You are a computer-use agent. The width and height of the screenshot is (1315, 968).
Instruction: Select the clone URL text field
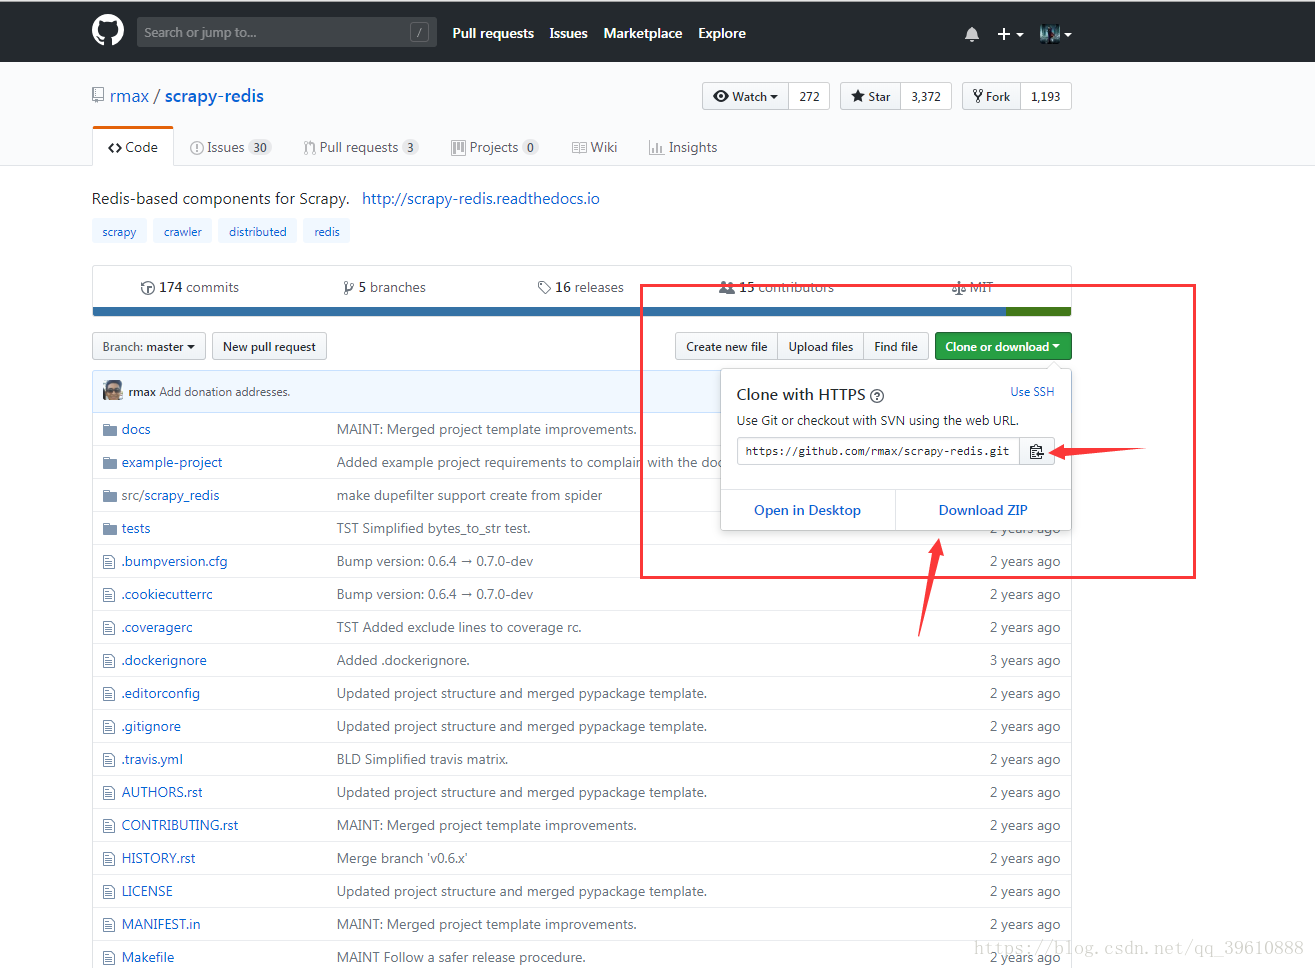coord(878,451)
